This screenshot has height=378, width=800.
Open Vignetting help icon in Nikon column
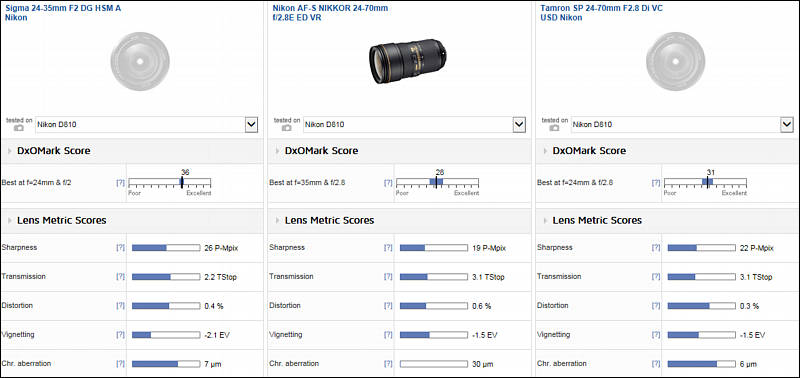pyautogui.click(x=388, y=335)
